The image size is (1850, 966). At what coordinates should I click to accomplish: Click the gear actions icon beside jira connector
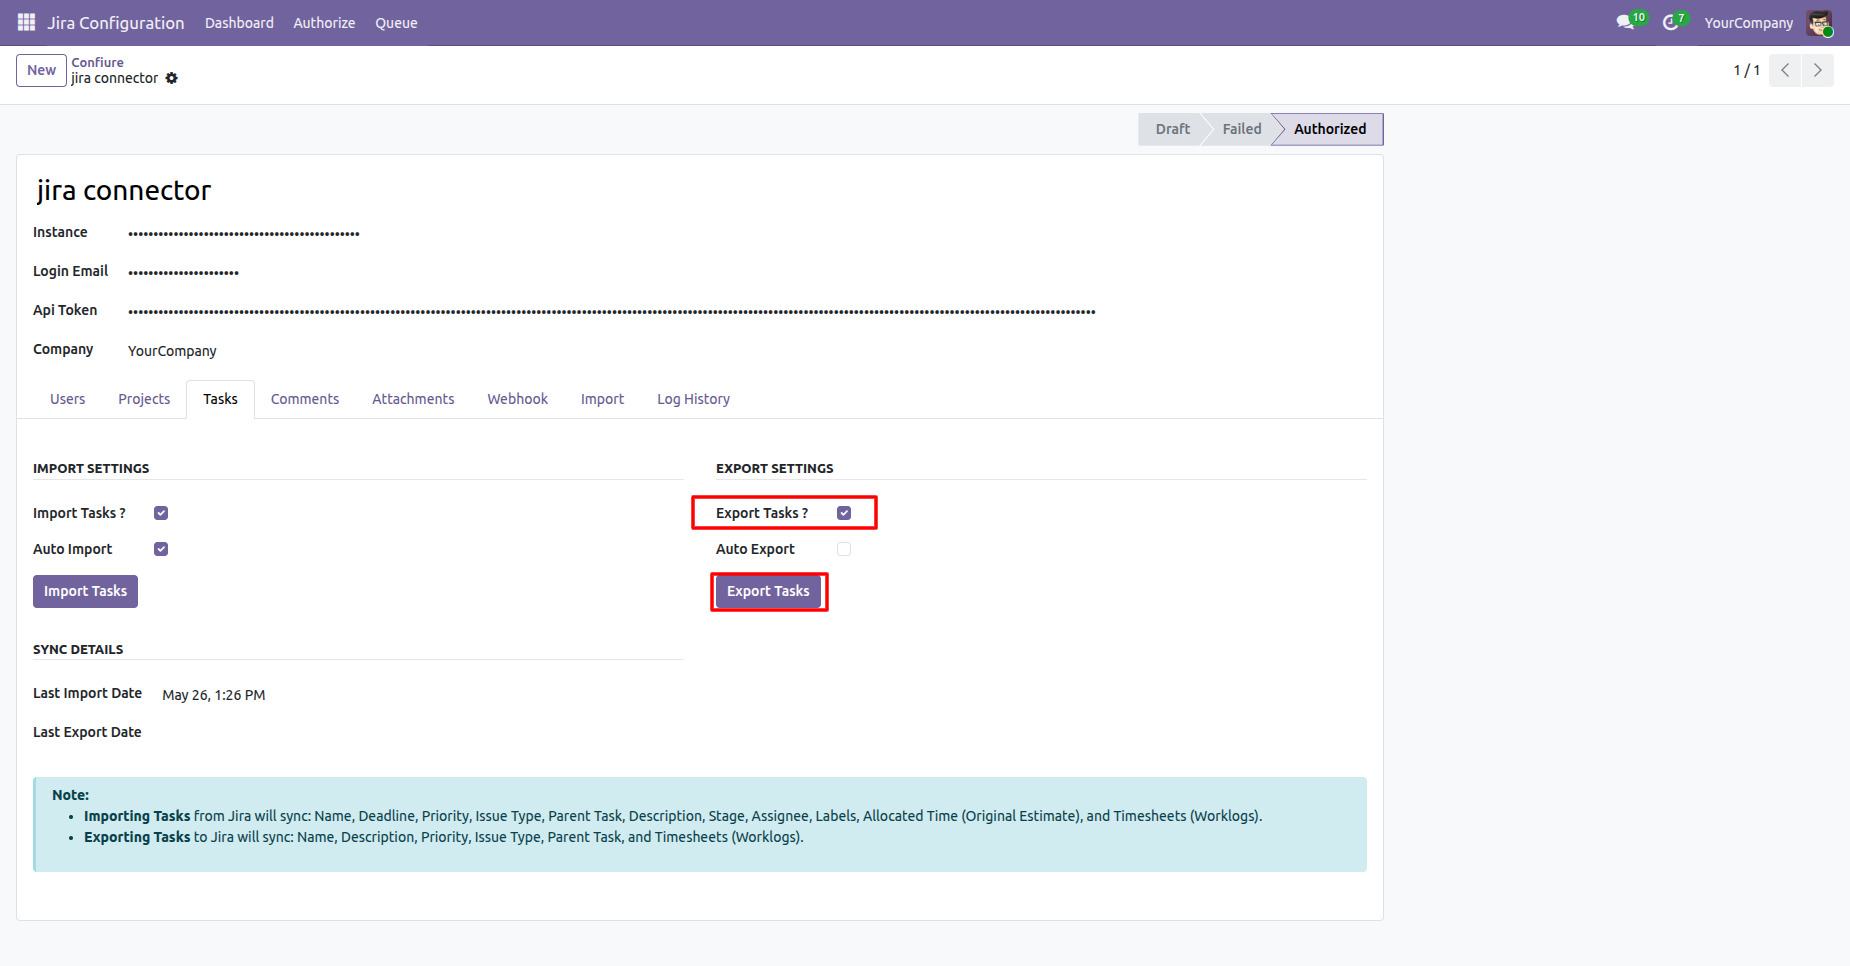coord(172,78)
